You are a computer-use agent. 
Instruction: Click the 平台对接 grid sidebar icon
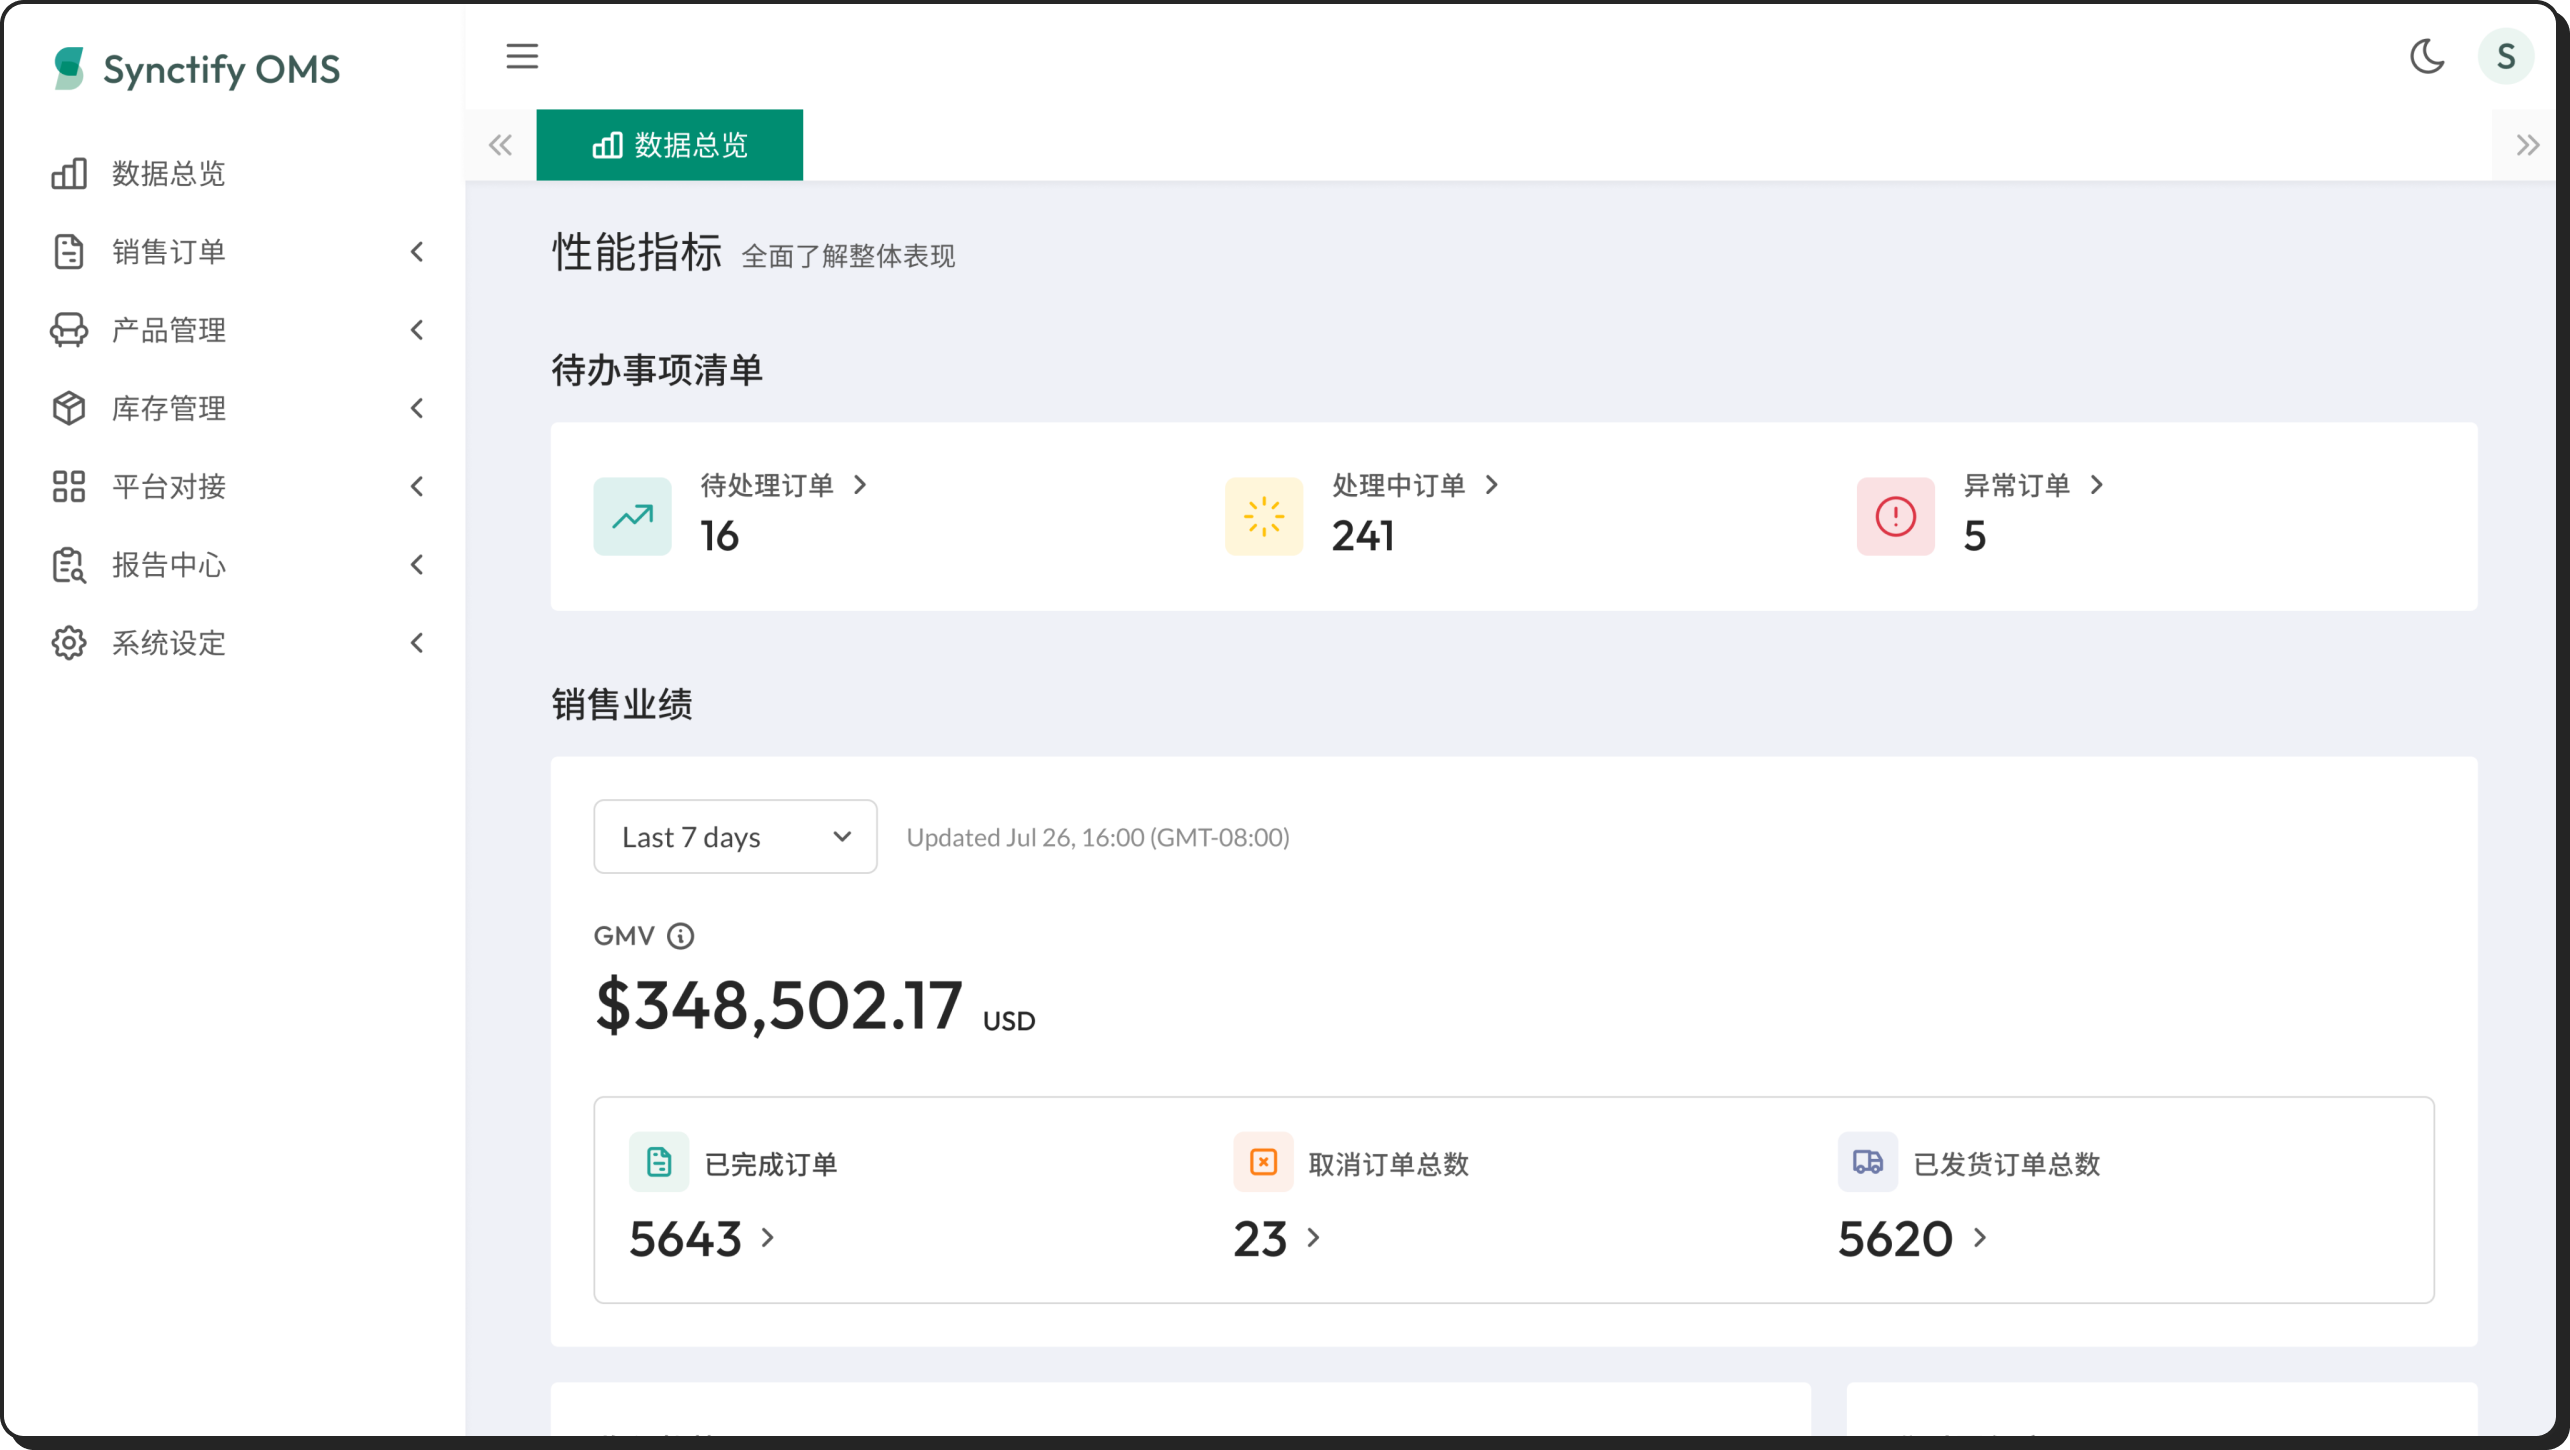pos(69,486)
